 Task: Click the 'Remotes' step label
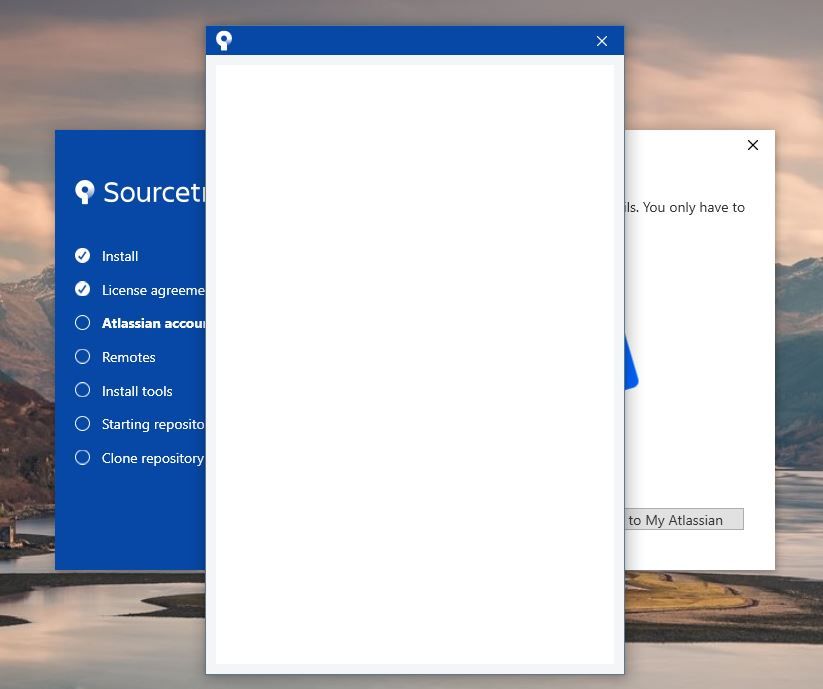(129, 357)
